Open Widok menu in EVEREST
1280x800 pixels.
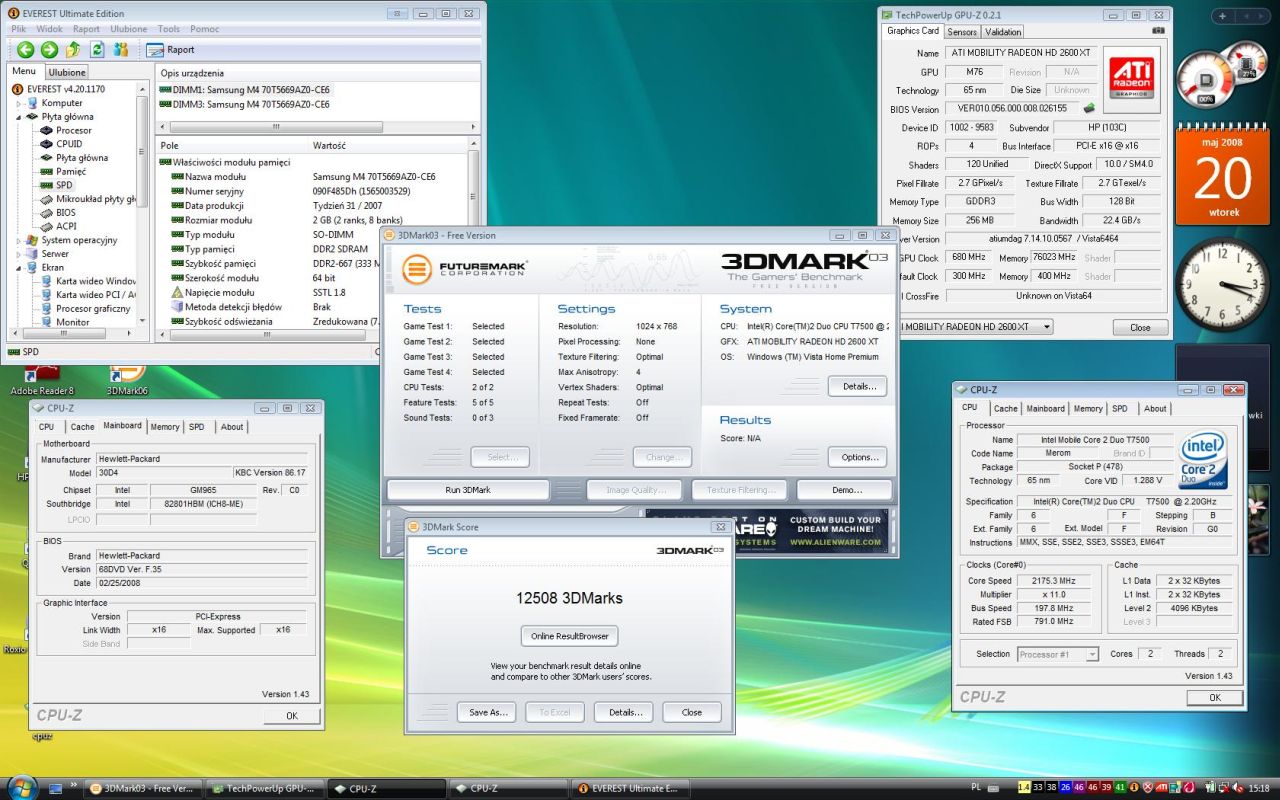click(49, 29)
